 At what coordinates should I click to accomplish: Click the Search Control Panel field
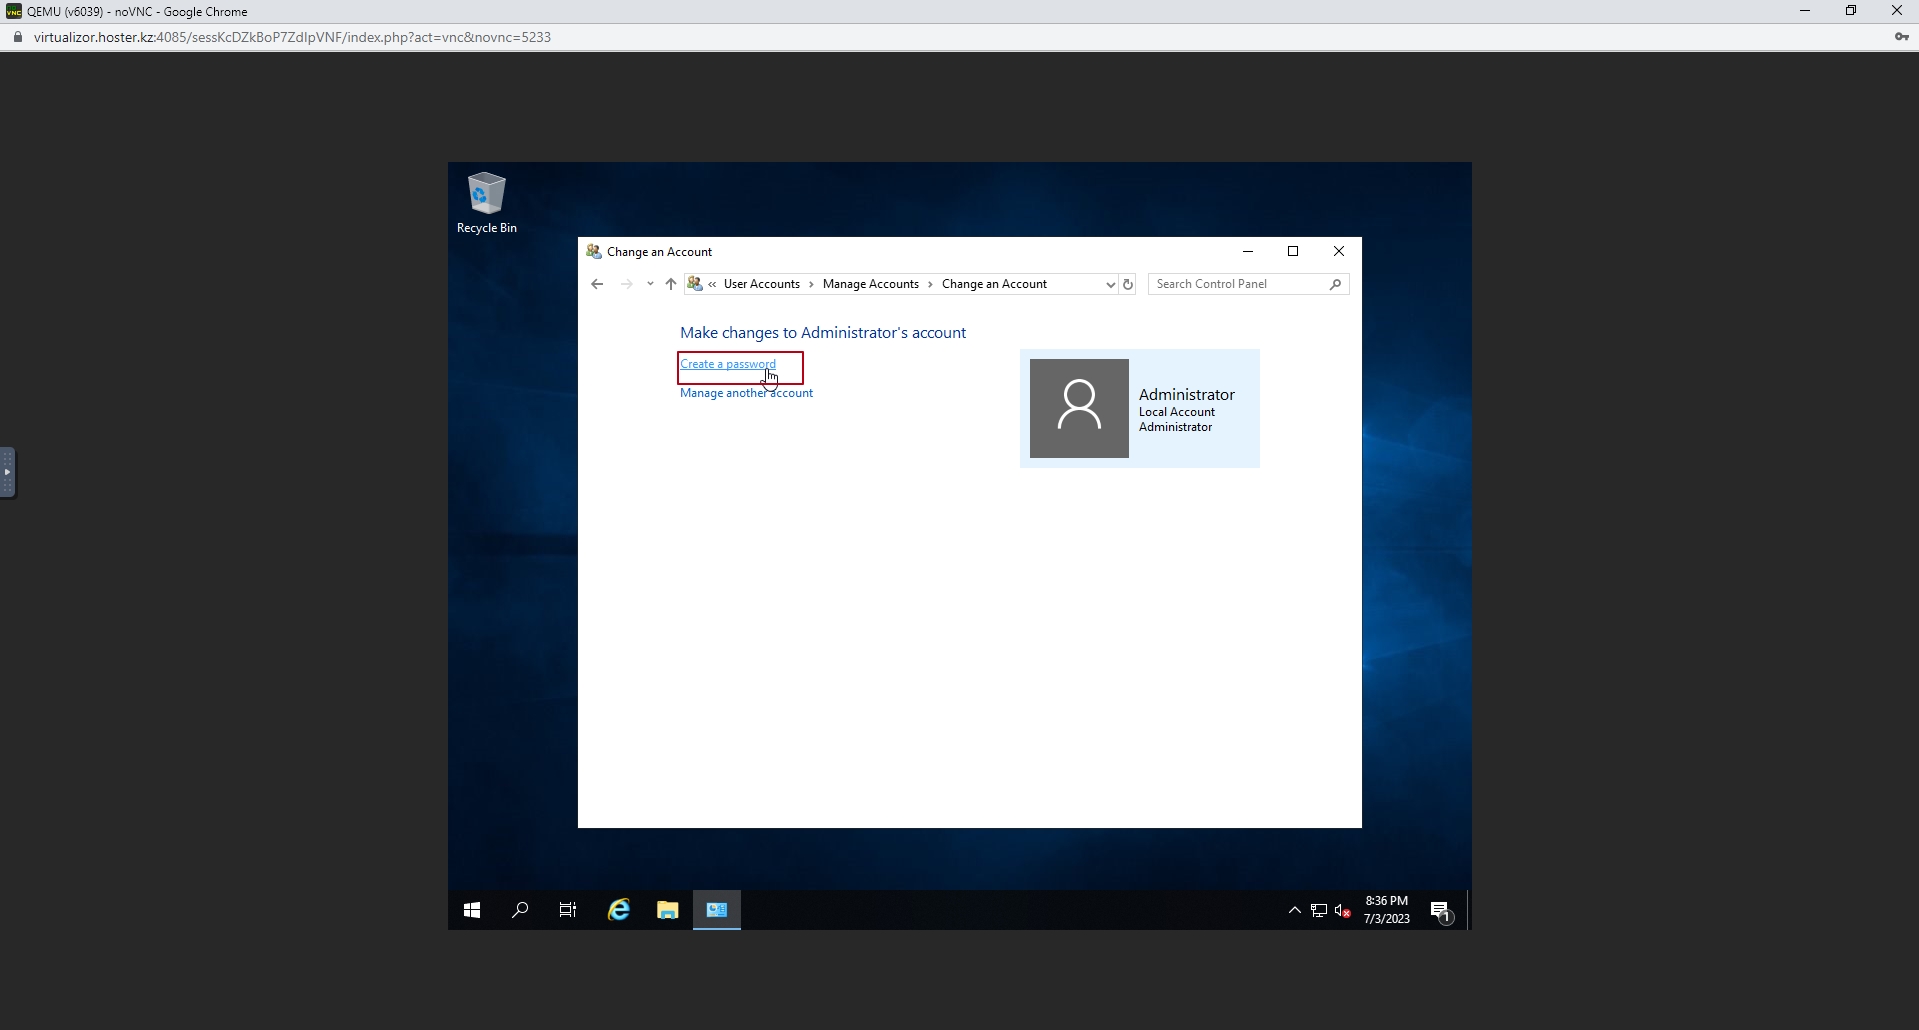pyautogui.click(x=1238, y=284)
